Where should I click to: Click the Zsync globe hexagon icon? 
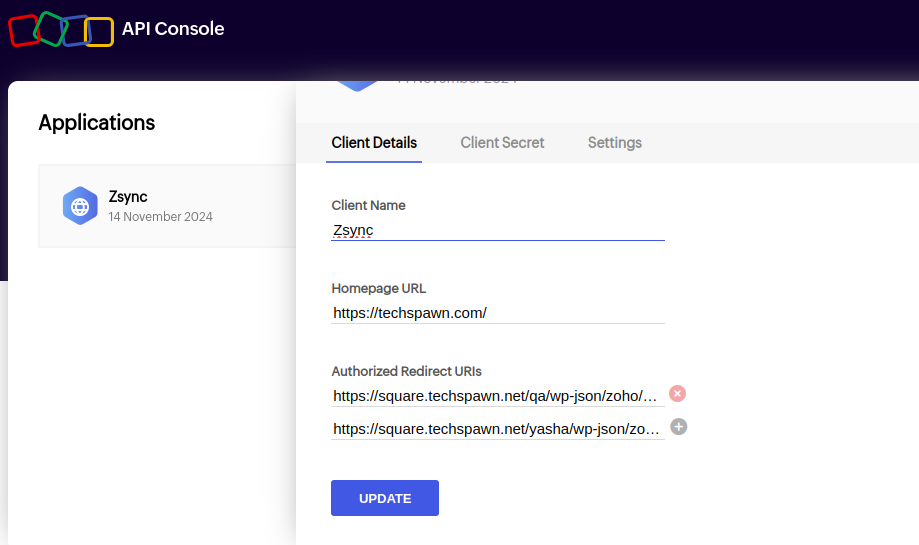[x=79, y=206]
